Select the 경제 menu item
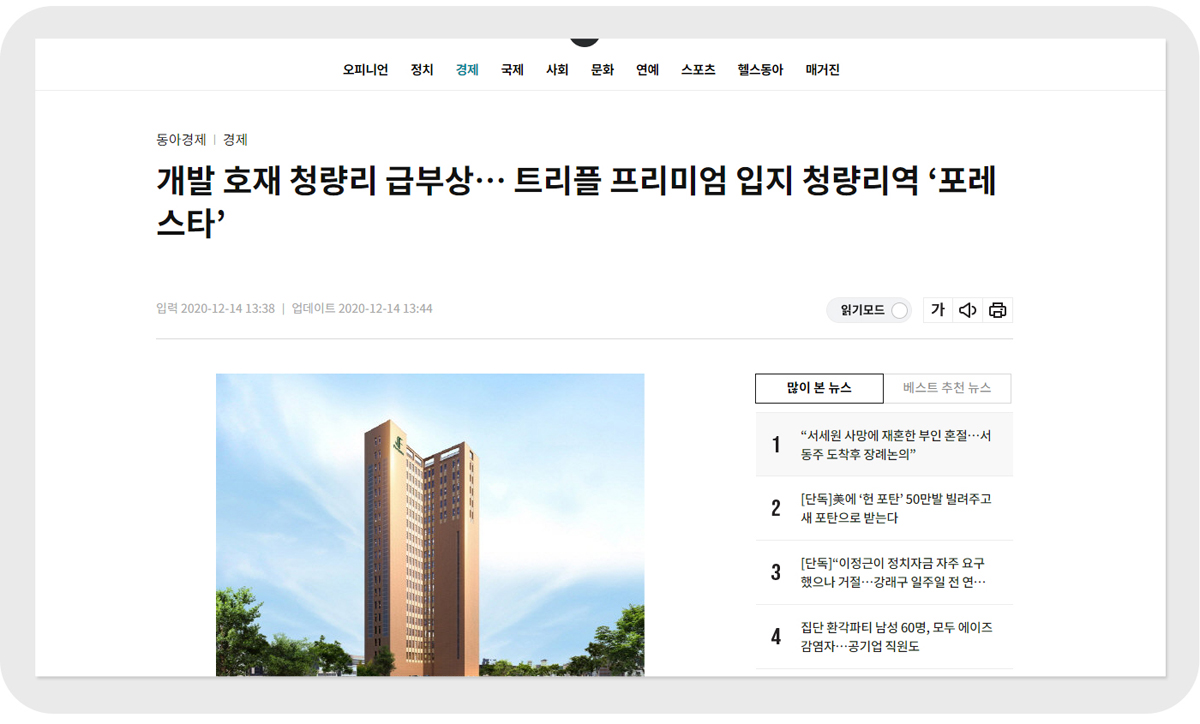Screen dimensions: 1200x724 467,70
